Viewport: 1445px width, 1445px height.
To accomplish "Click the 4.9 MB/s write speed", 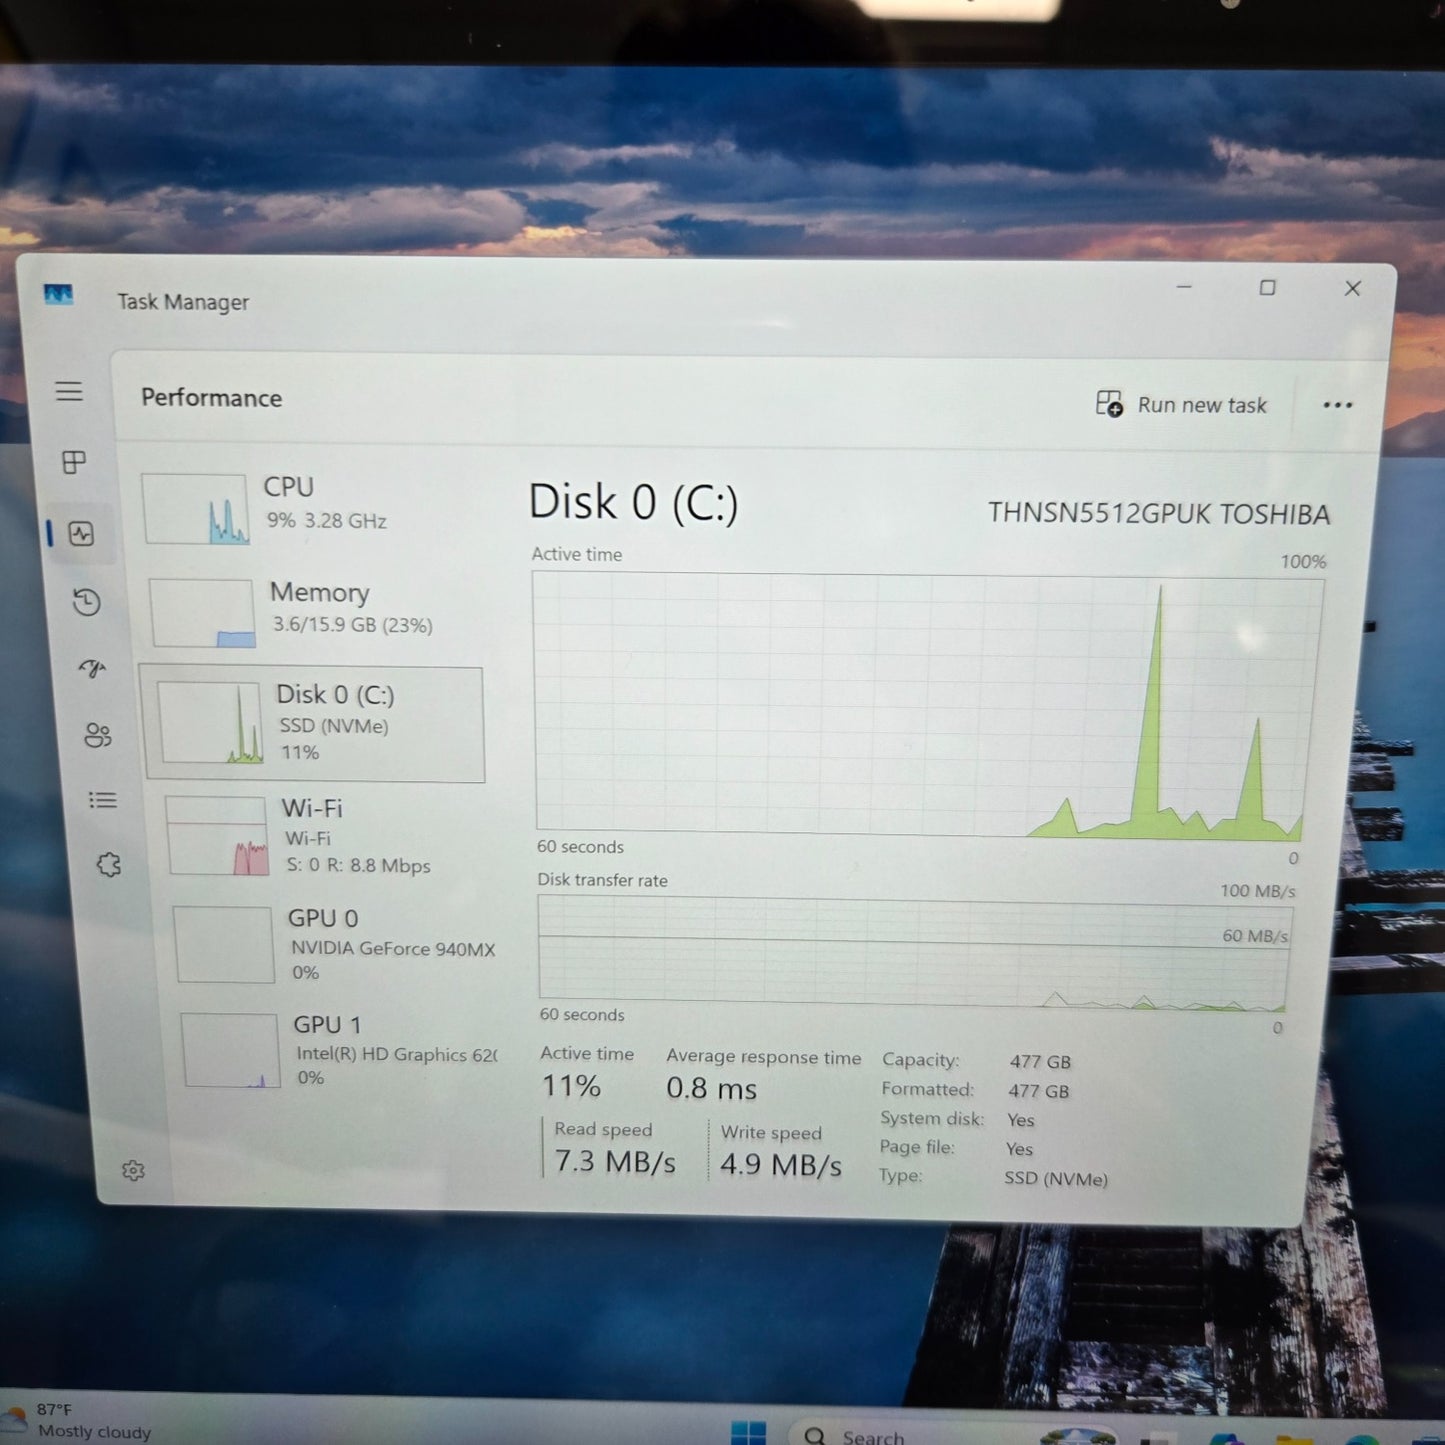I will coord(781,1165).
